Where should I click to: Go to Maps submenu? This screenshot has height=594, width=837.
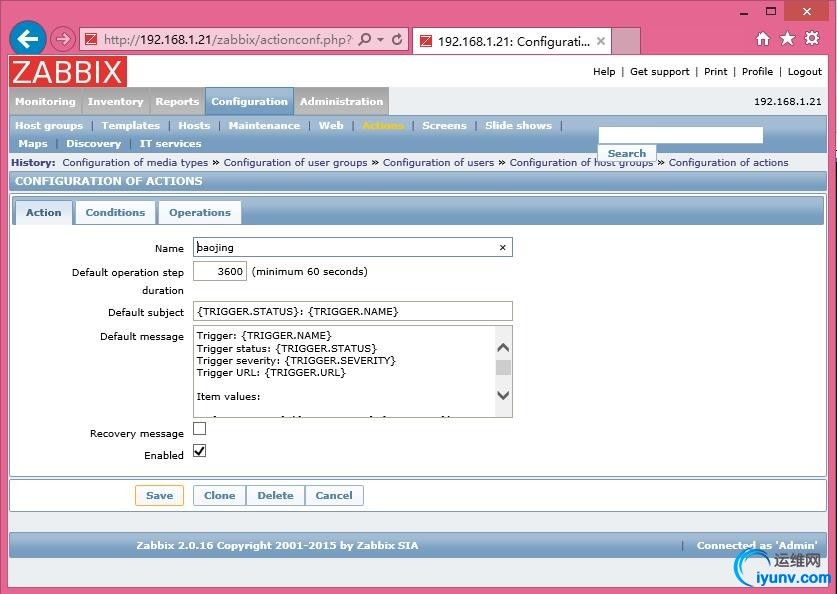pos(33,144)
